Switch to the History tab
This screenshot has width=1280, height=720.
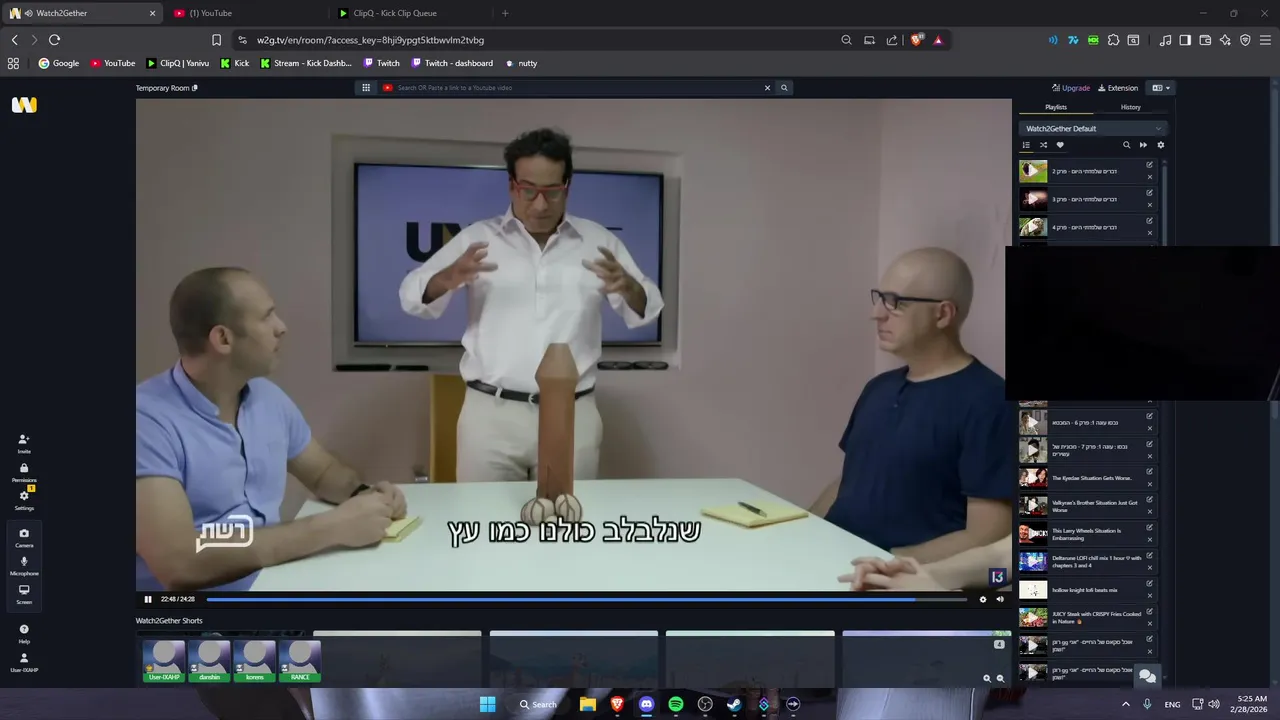[x=1130, y=107]
